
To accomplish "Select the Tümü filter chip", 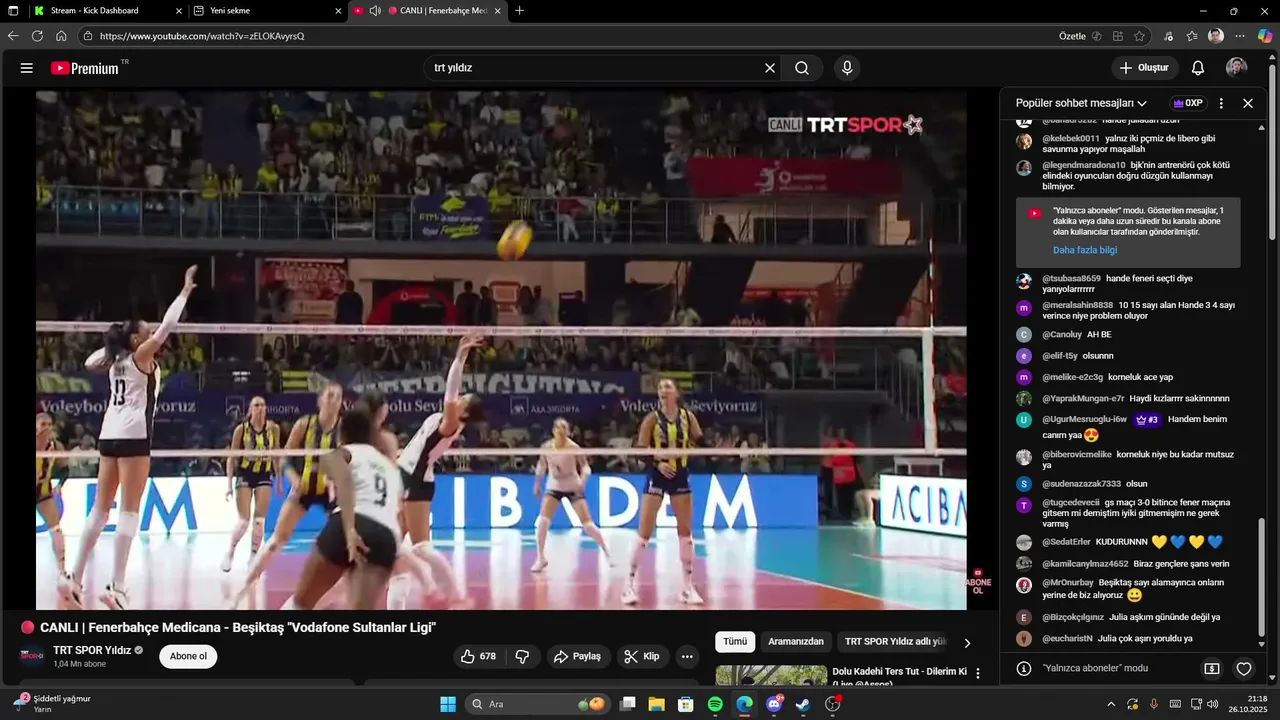I will 735,642.
